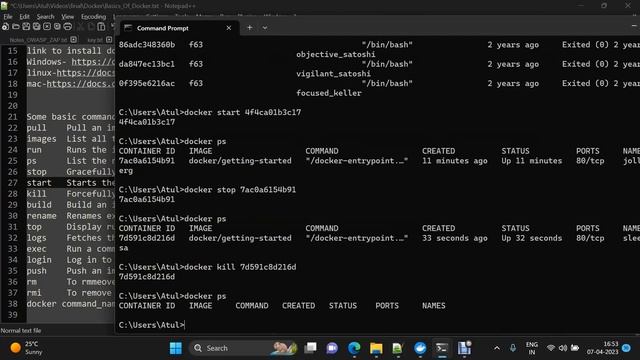
Task: Switch to Notepad++ via taskbar icon
Action: pos(398,348)
